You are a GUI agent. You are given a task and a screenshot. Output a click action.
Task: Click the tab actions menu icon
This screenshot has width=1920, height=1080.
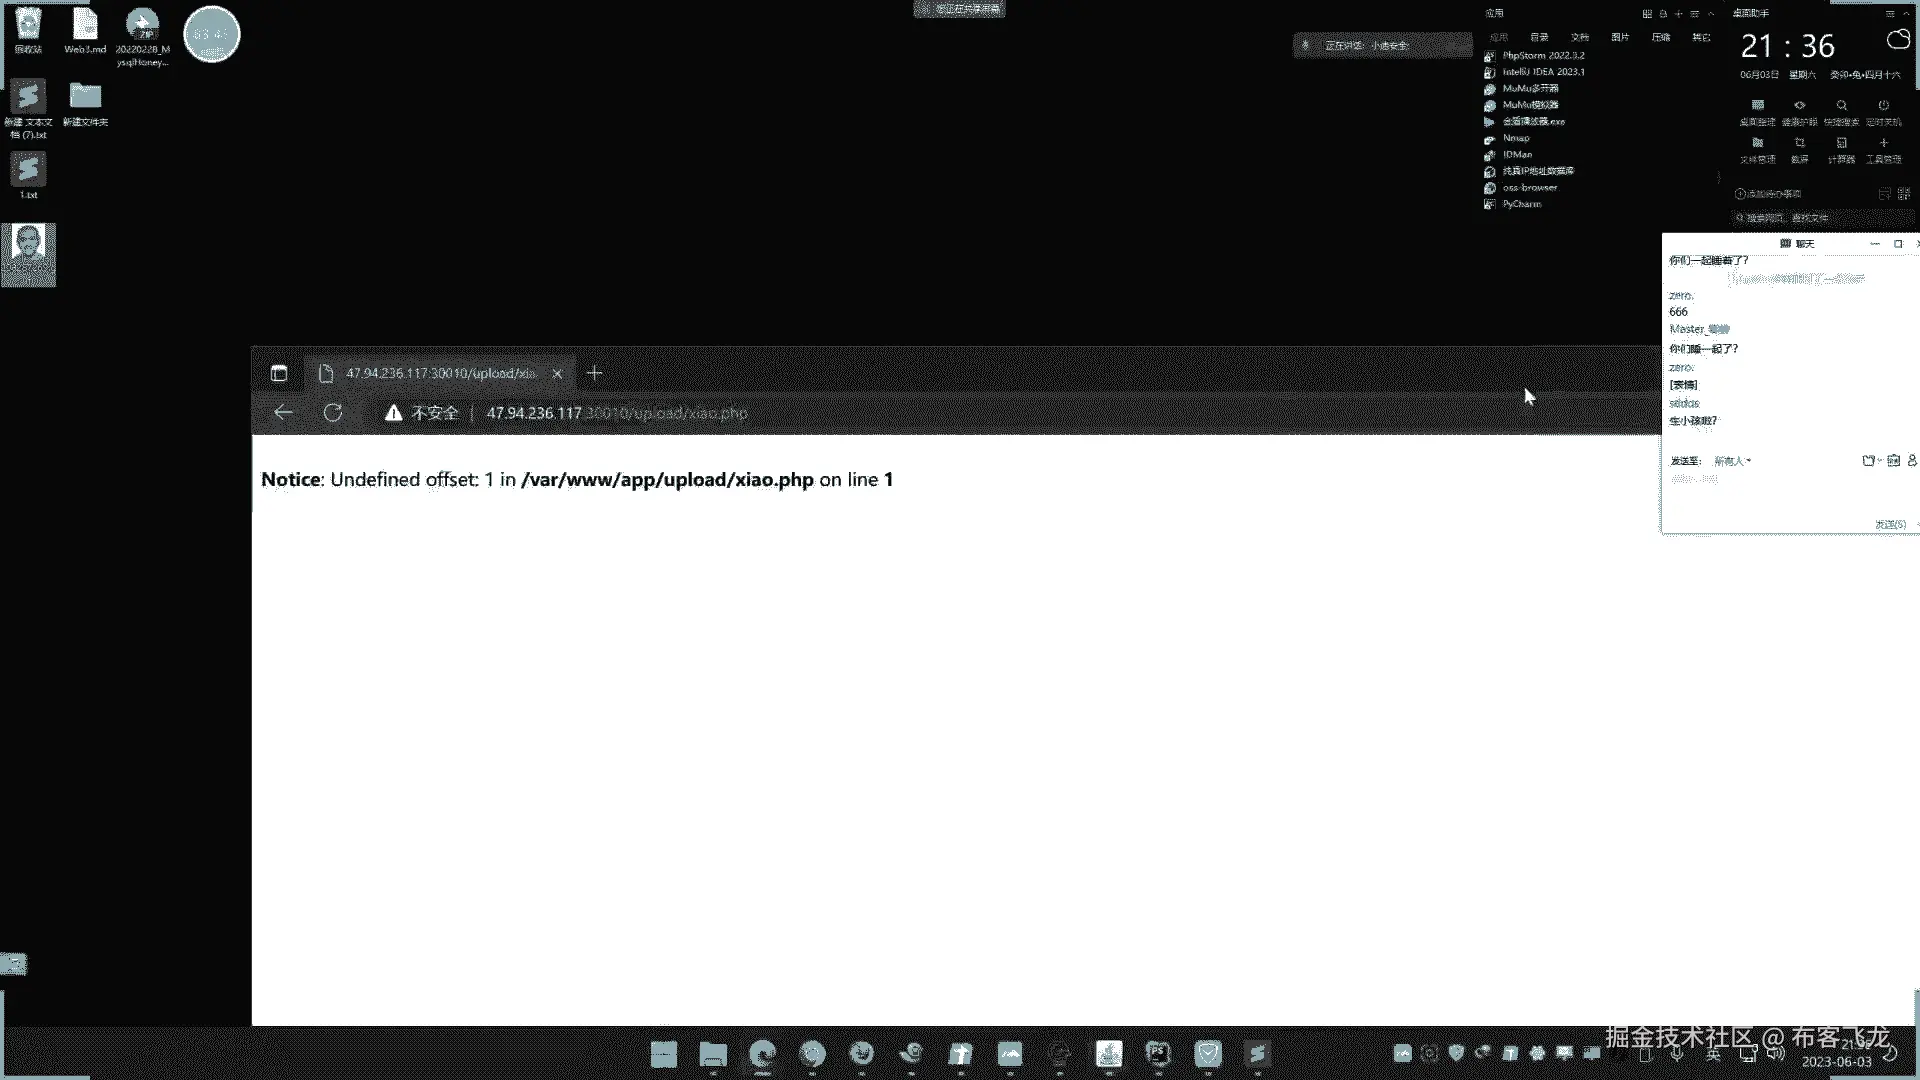point(279,373)
